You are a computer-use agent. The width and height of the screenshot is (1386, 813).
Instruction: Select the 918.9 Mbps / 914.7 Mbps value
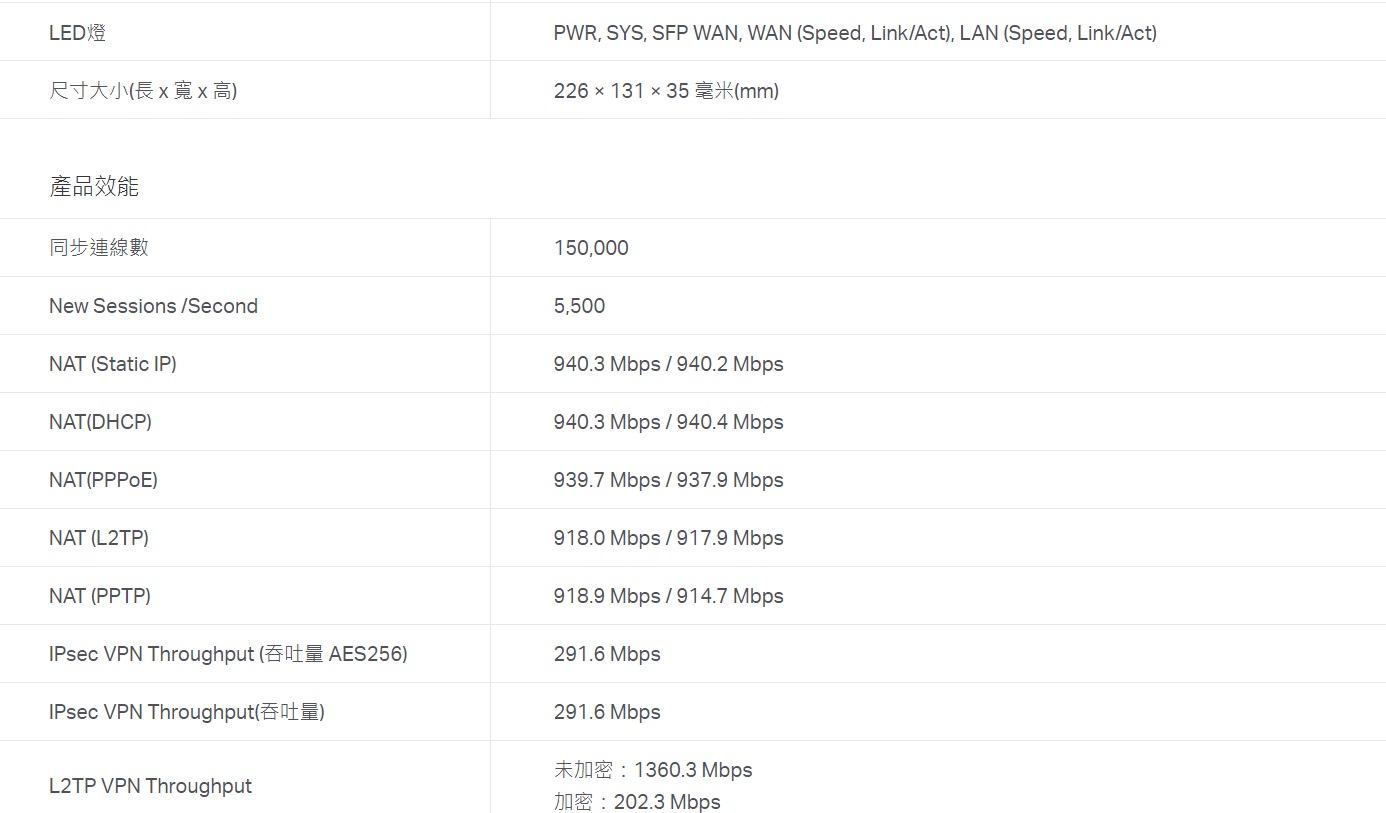click(x=668, y=596)
